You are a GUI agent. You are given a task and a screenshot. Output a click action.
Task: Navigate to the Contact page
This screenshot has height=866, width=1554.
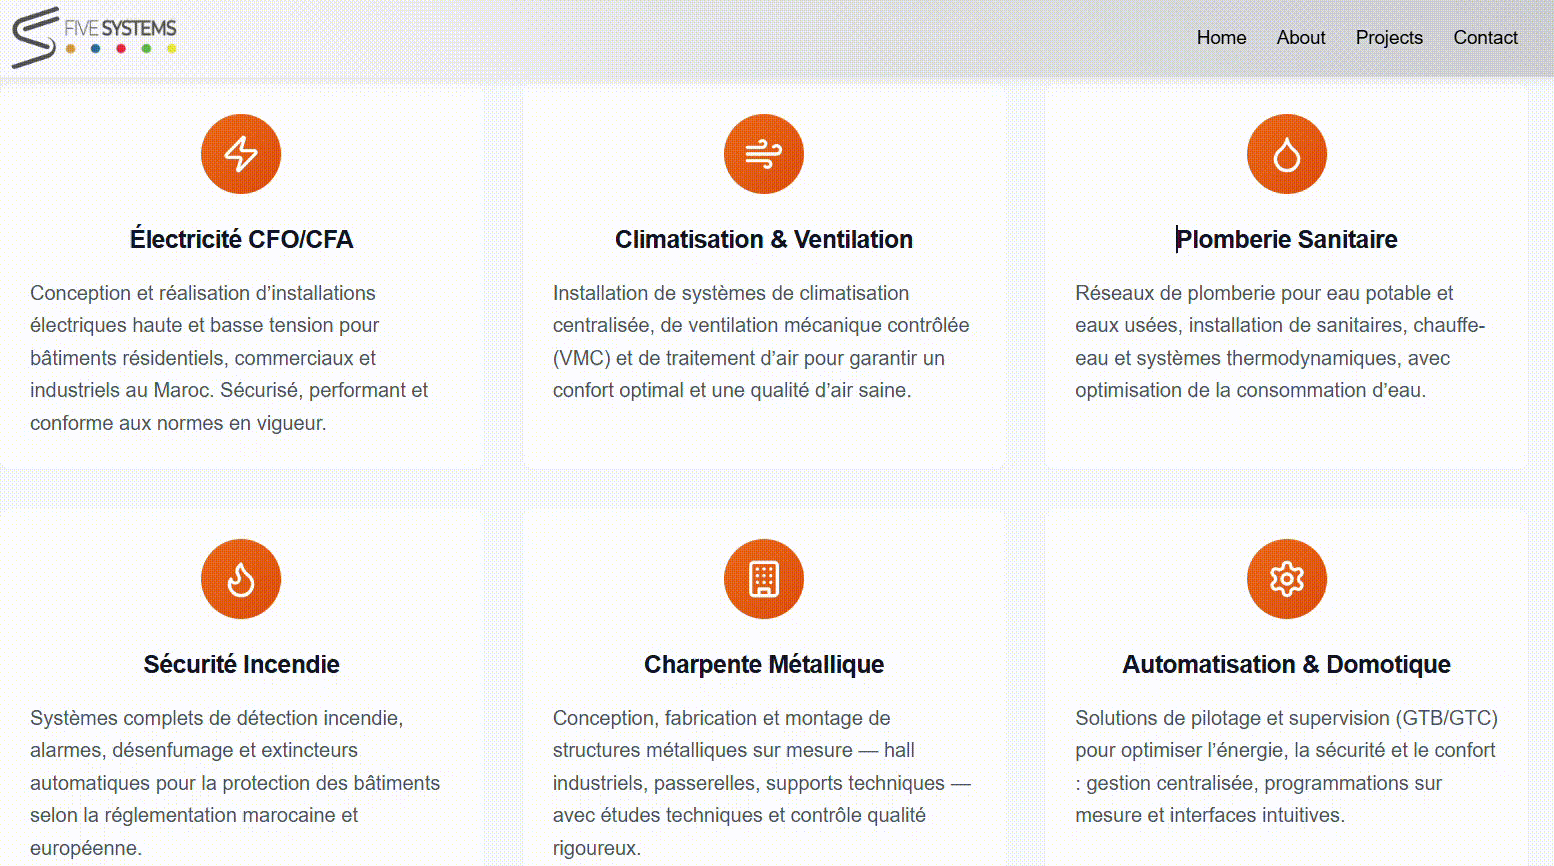pyautogui.click(x=1485, y=37)
